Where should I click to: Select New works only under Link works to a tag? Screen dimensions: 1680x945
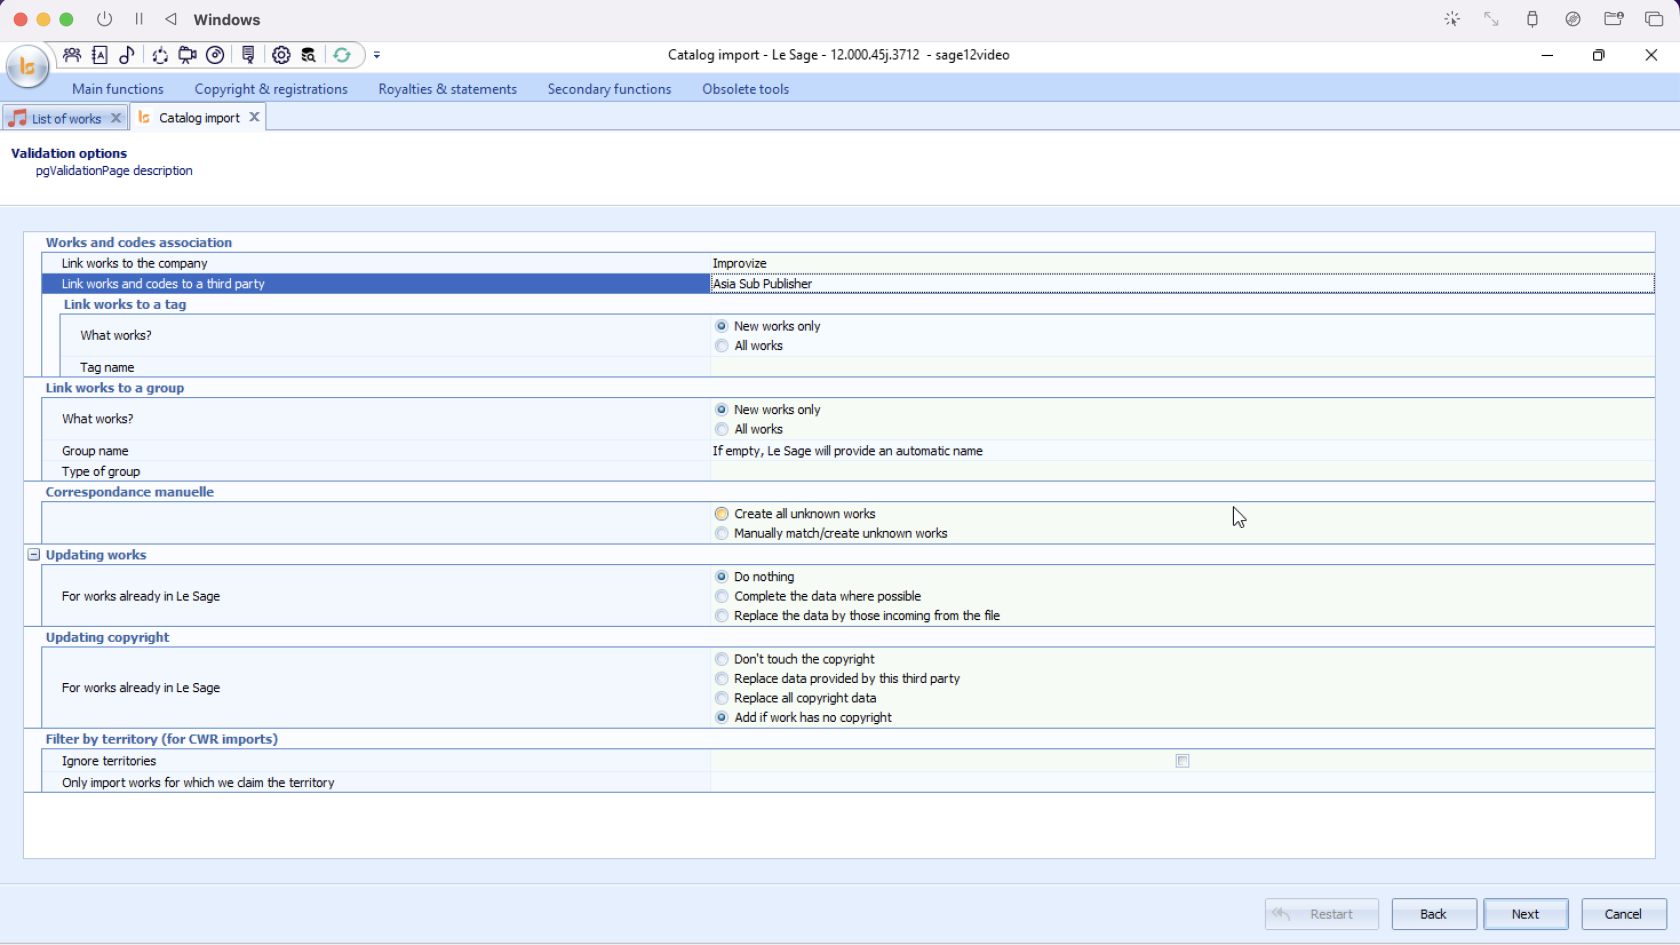767,326
